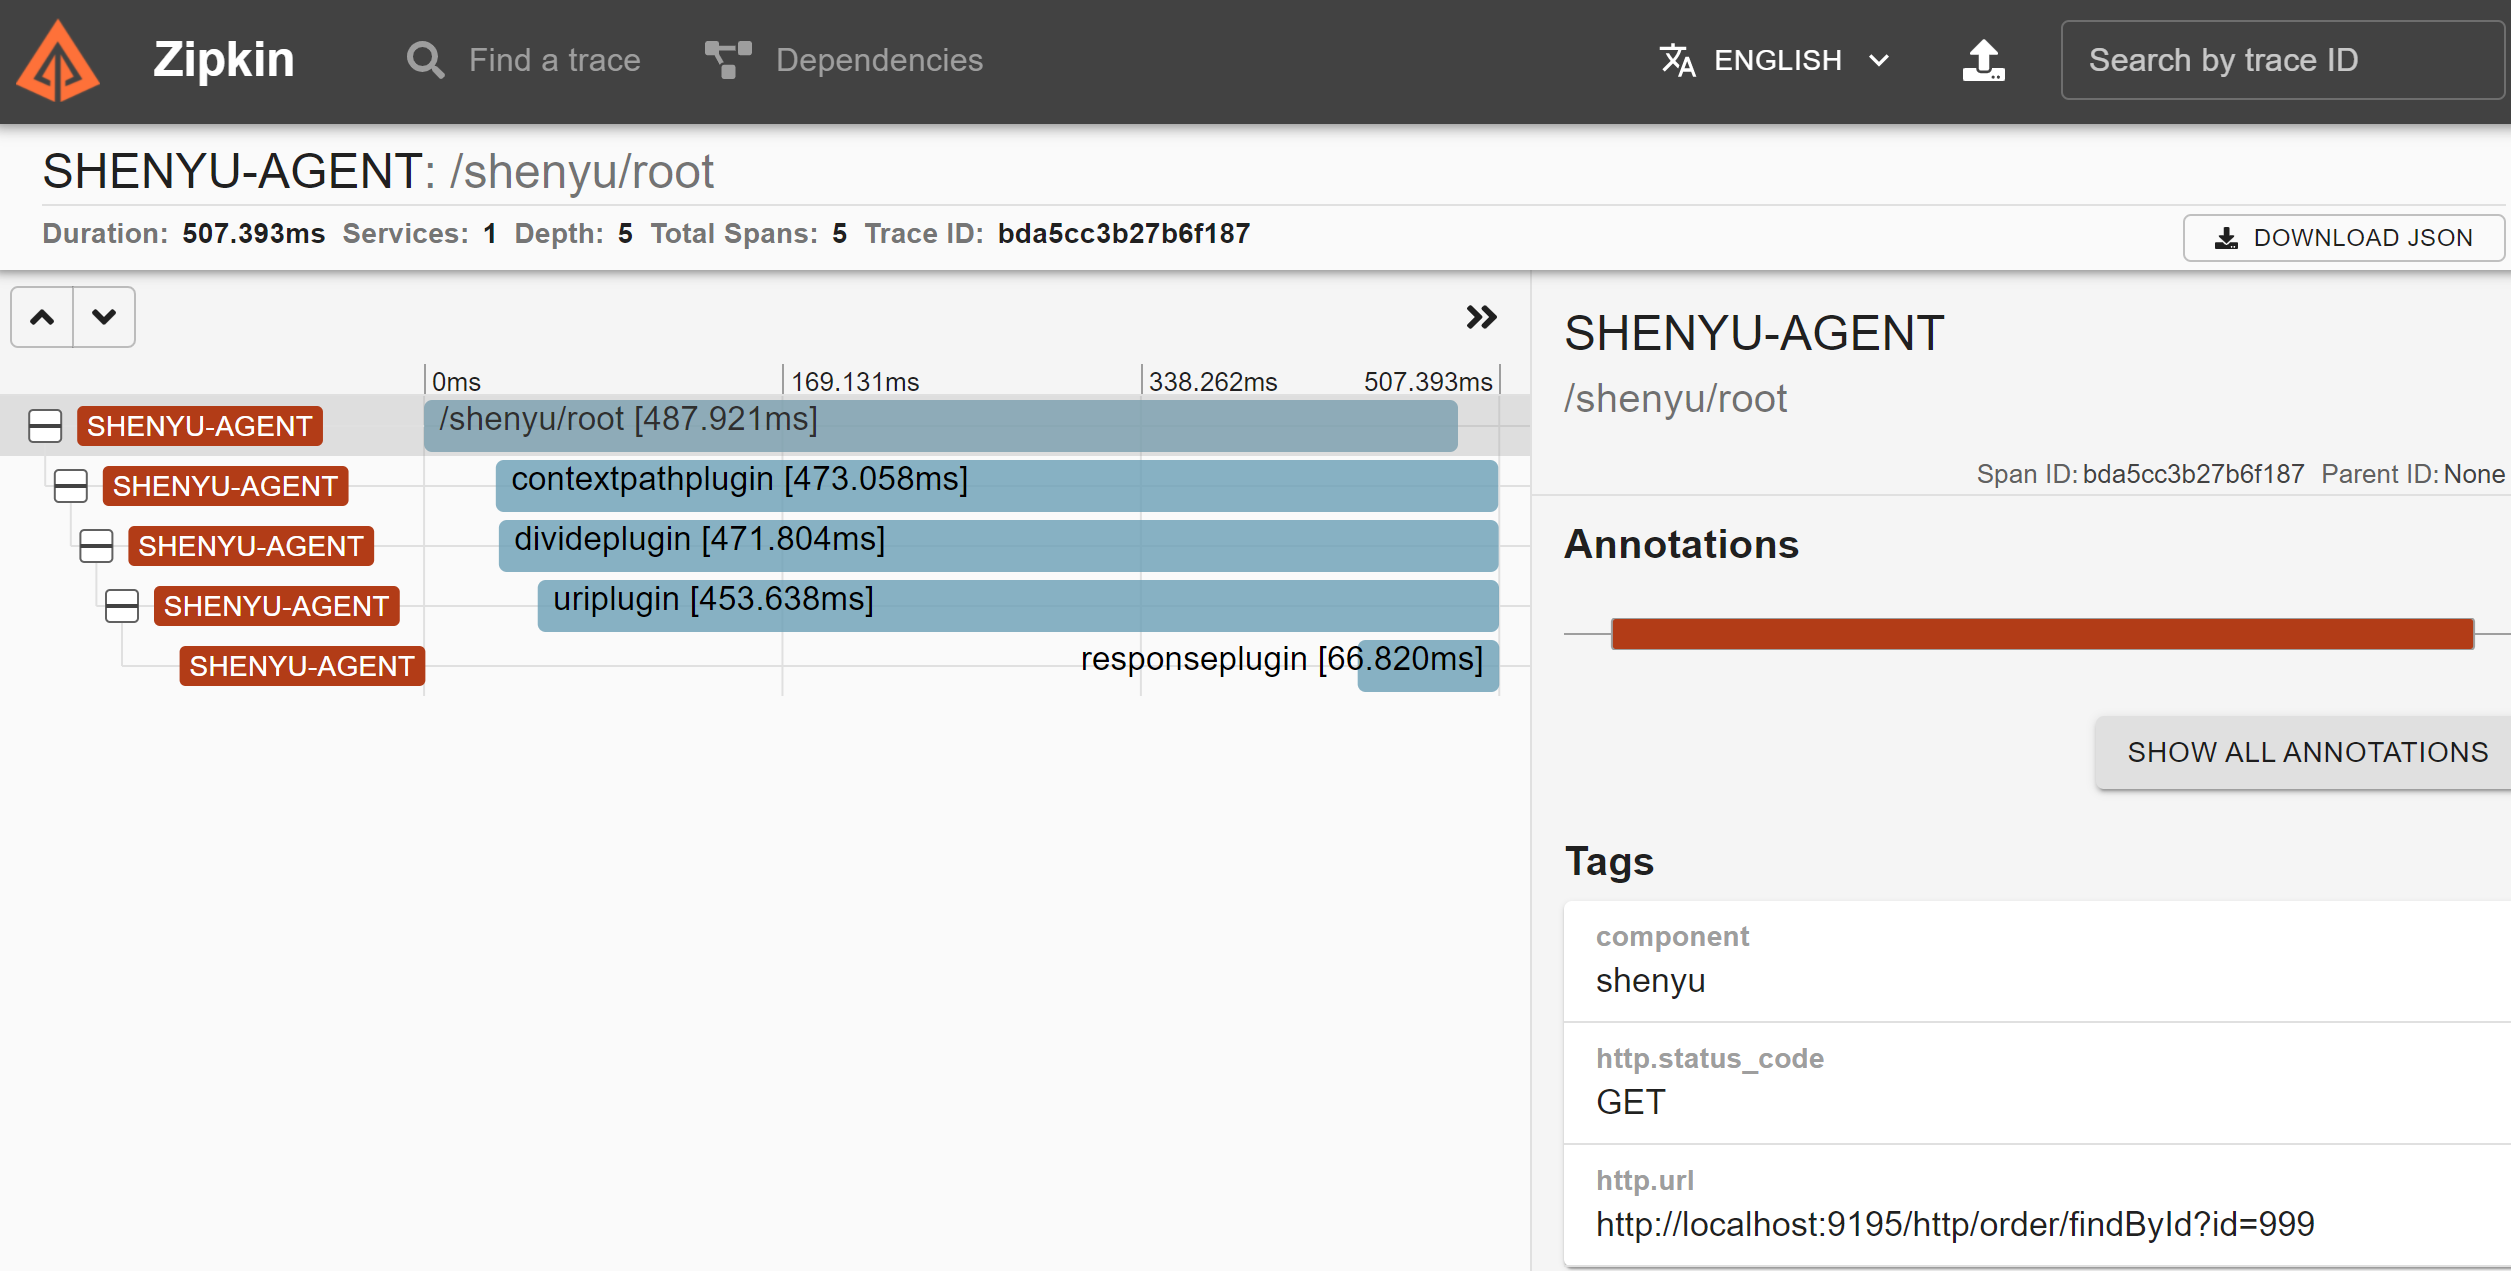Select the responseplugin span bar

tap(1428, 666)
